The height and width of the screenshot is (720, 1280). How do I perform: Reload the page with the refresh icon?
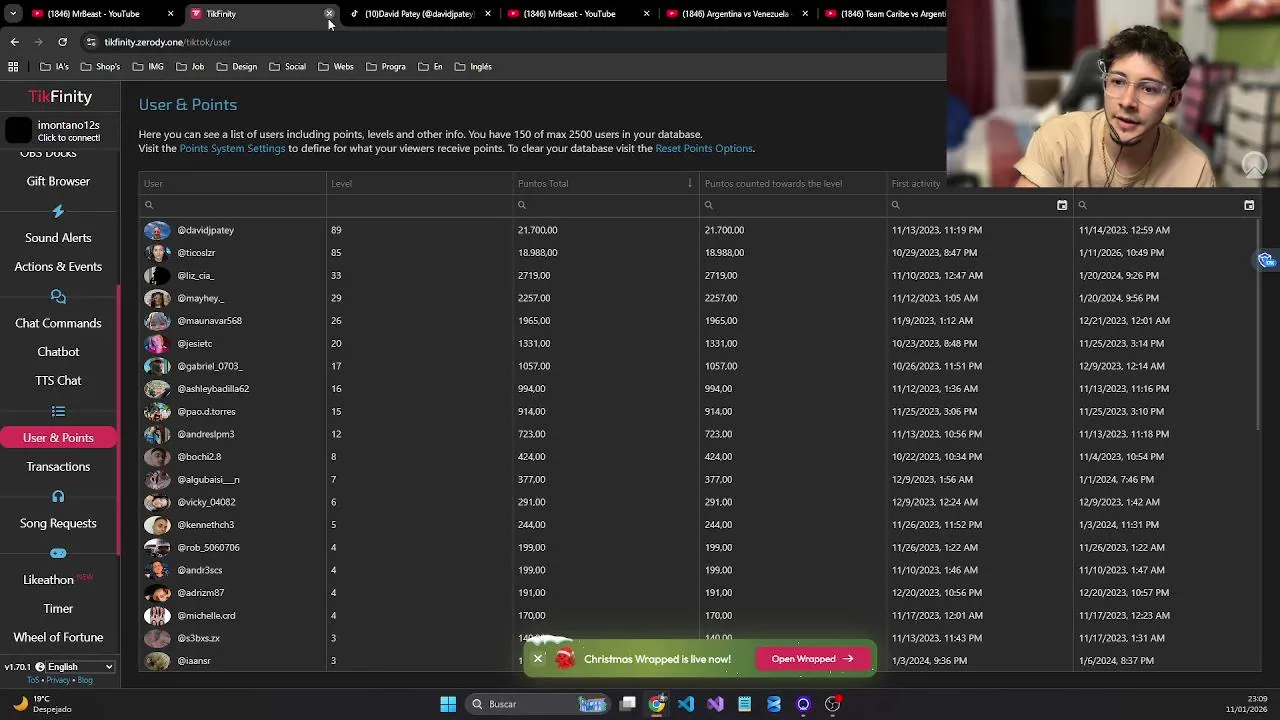click(62, 42)
